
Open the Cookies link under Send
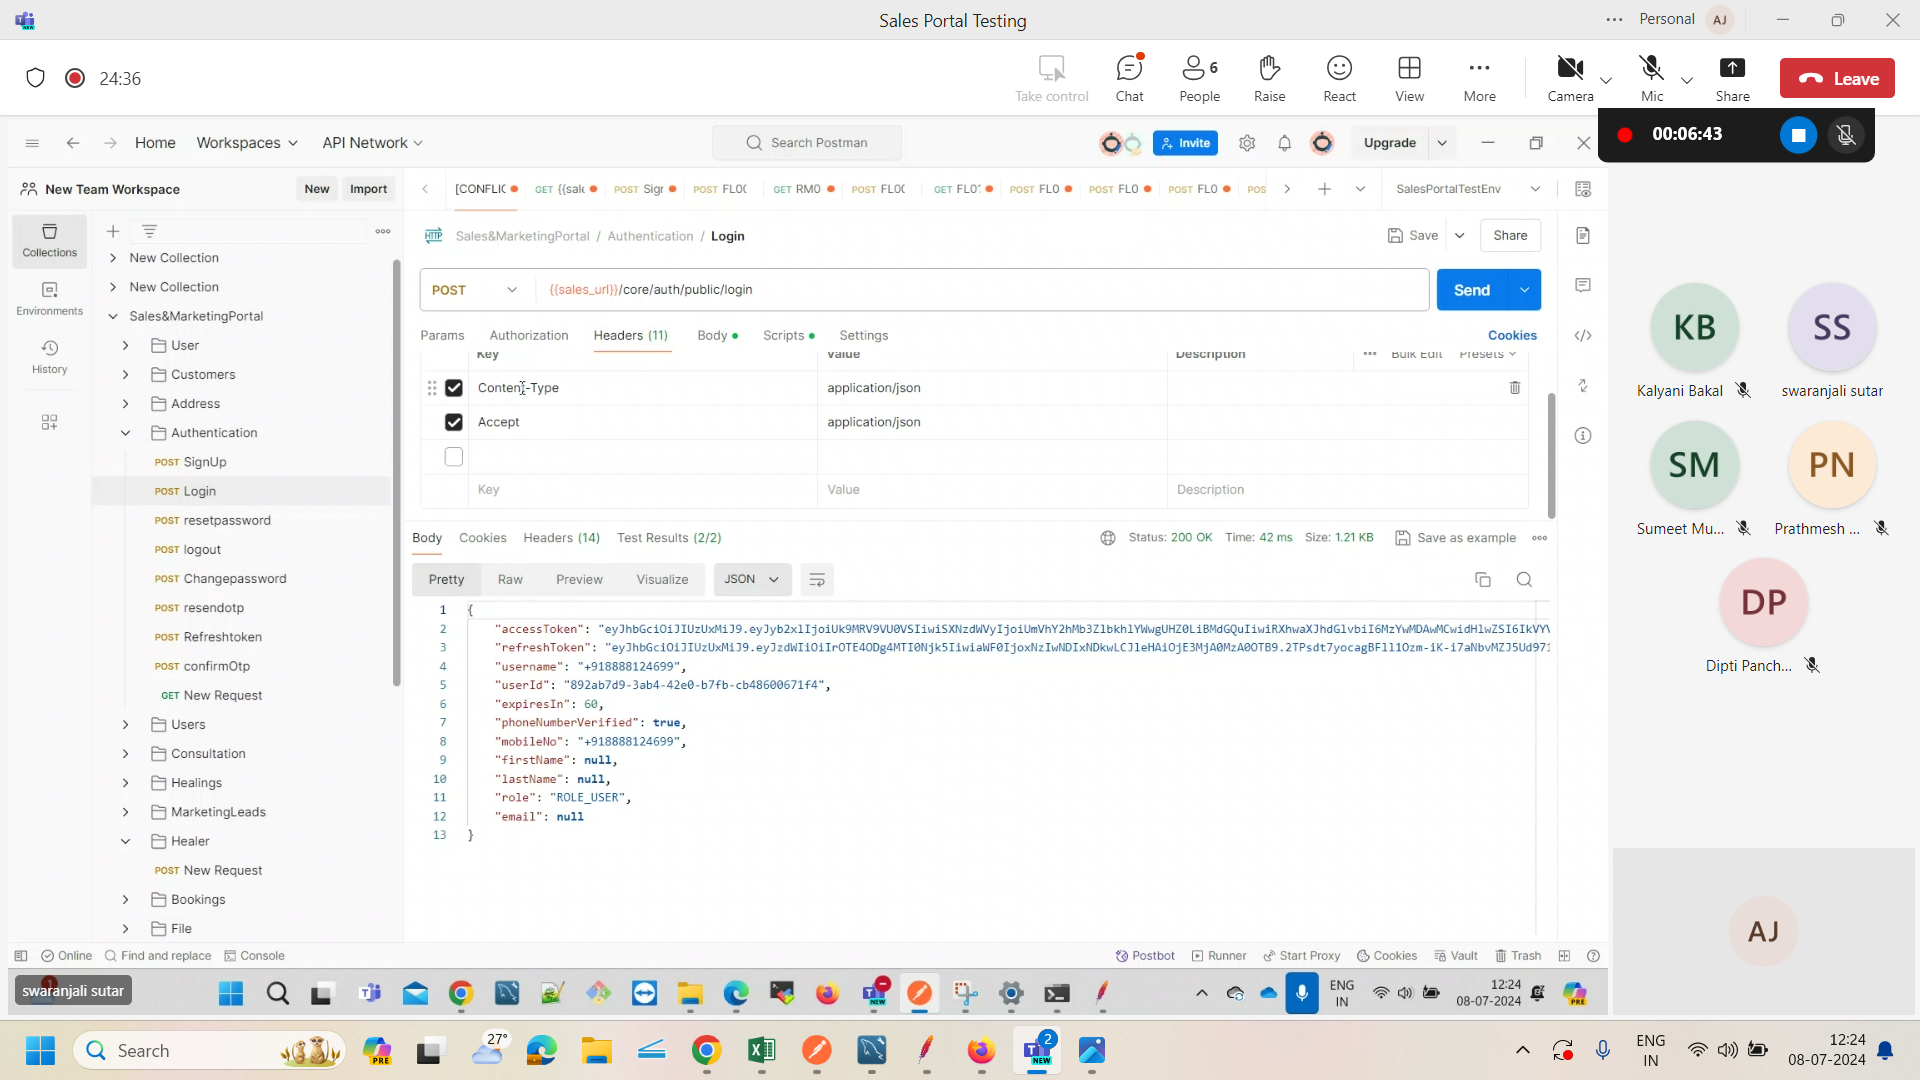coord(1512,336)
